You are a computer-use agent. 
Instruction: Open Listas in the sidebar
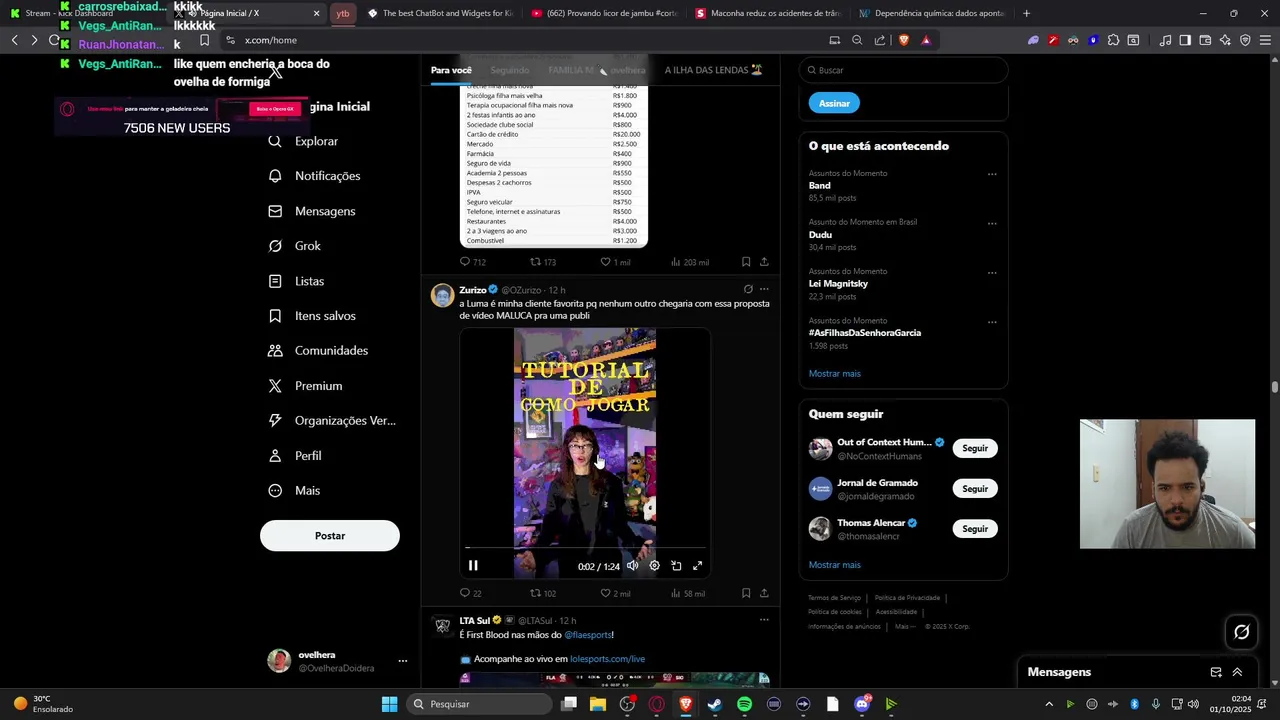pos(296,281)
